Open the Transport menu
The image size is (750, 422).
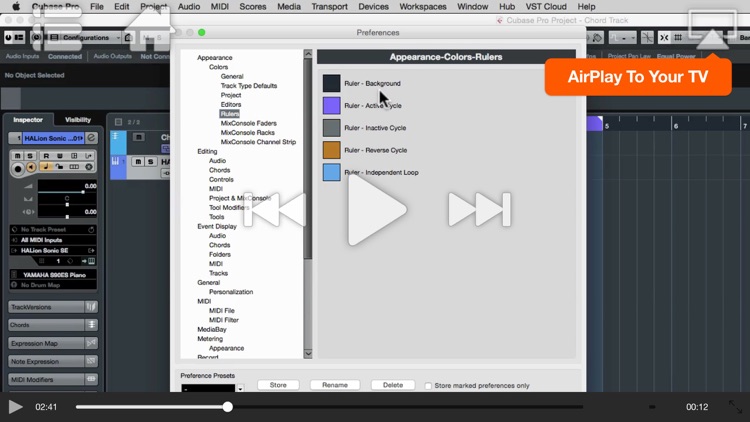[x=330, y=7]
